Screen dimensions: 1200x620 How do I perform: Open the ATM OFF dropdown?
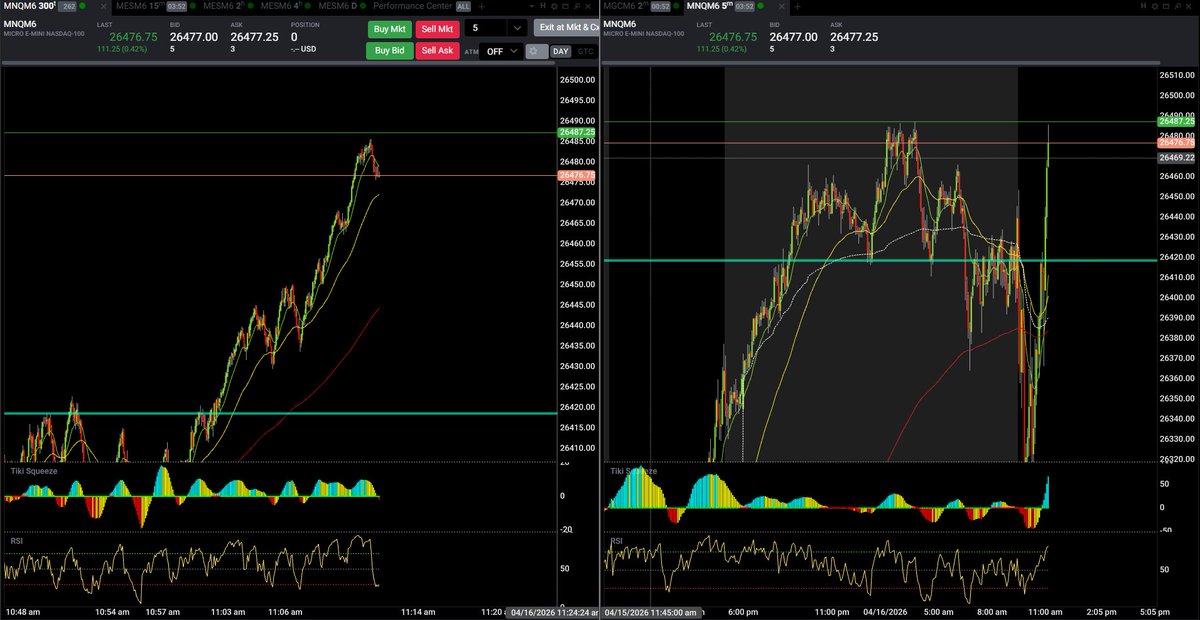pos(501,51)
